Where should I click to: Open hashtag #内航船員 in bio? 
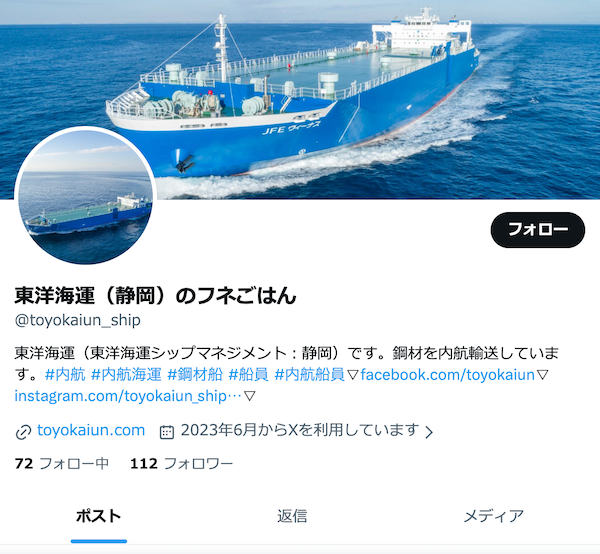point(310,375)
